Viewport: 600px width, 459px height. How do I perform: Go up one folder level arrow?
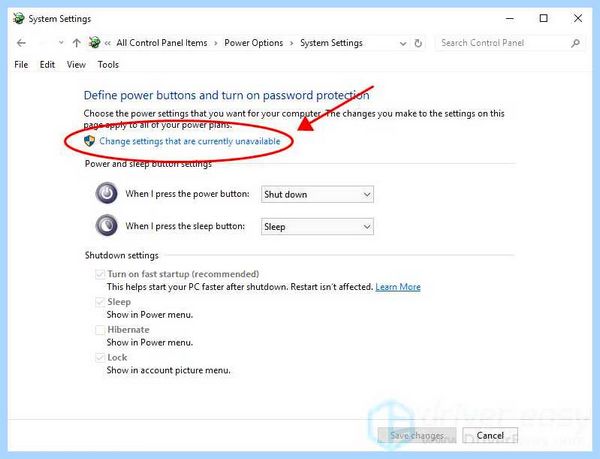click(x=77, y=43)
